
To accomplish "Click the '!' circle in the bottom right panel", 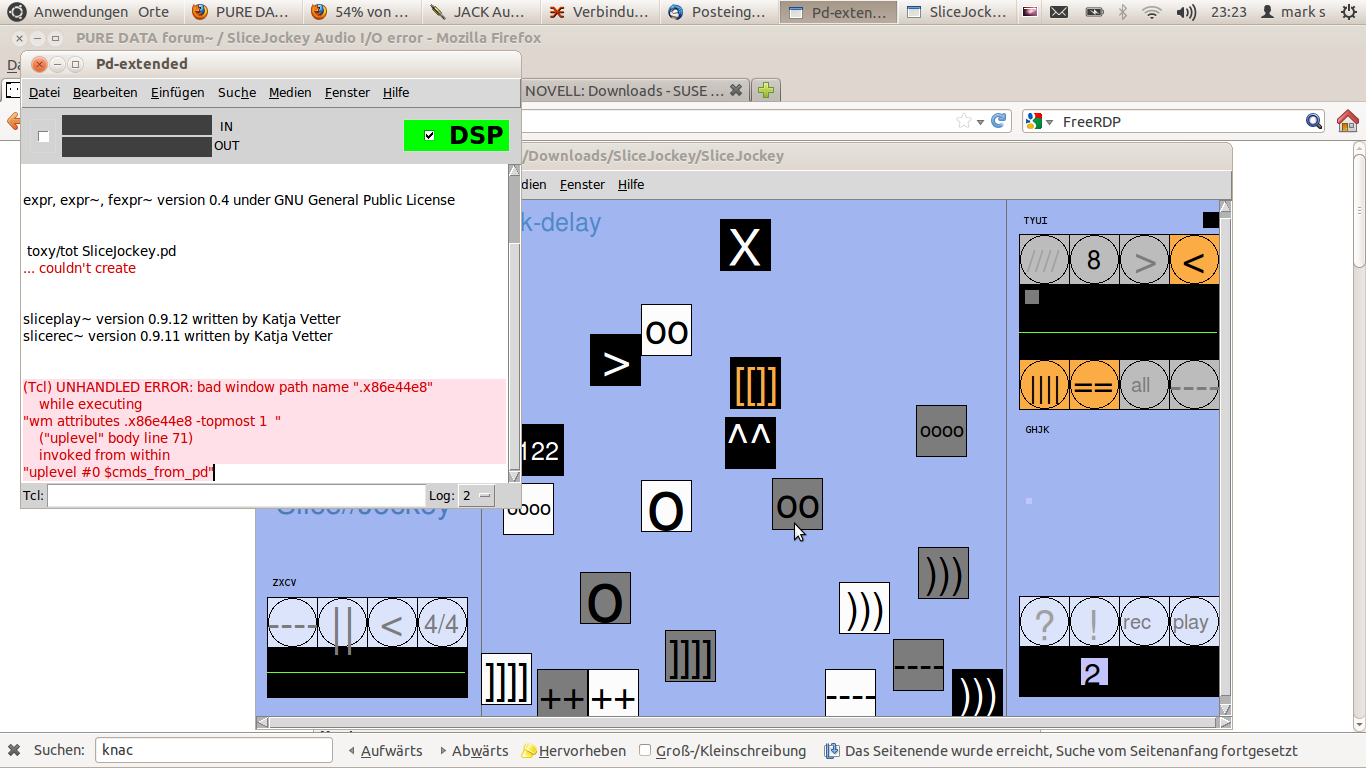I will (x=1094, y=622).
